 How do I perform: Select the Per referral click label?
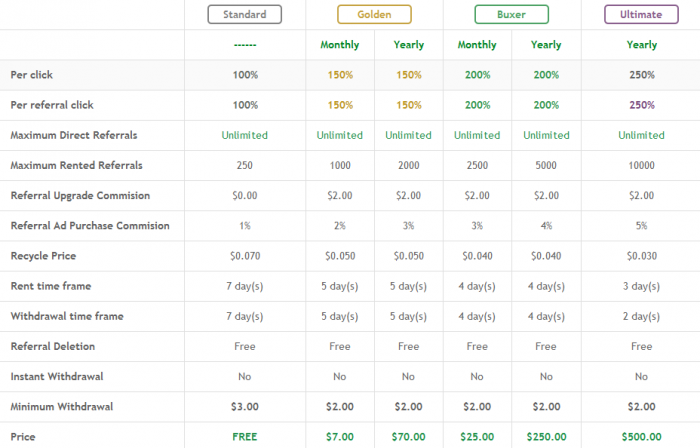[52, 105]
